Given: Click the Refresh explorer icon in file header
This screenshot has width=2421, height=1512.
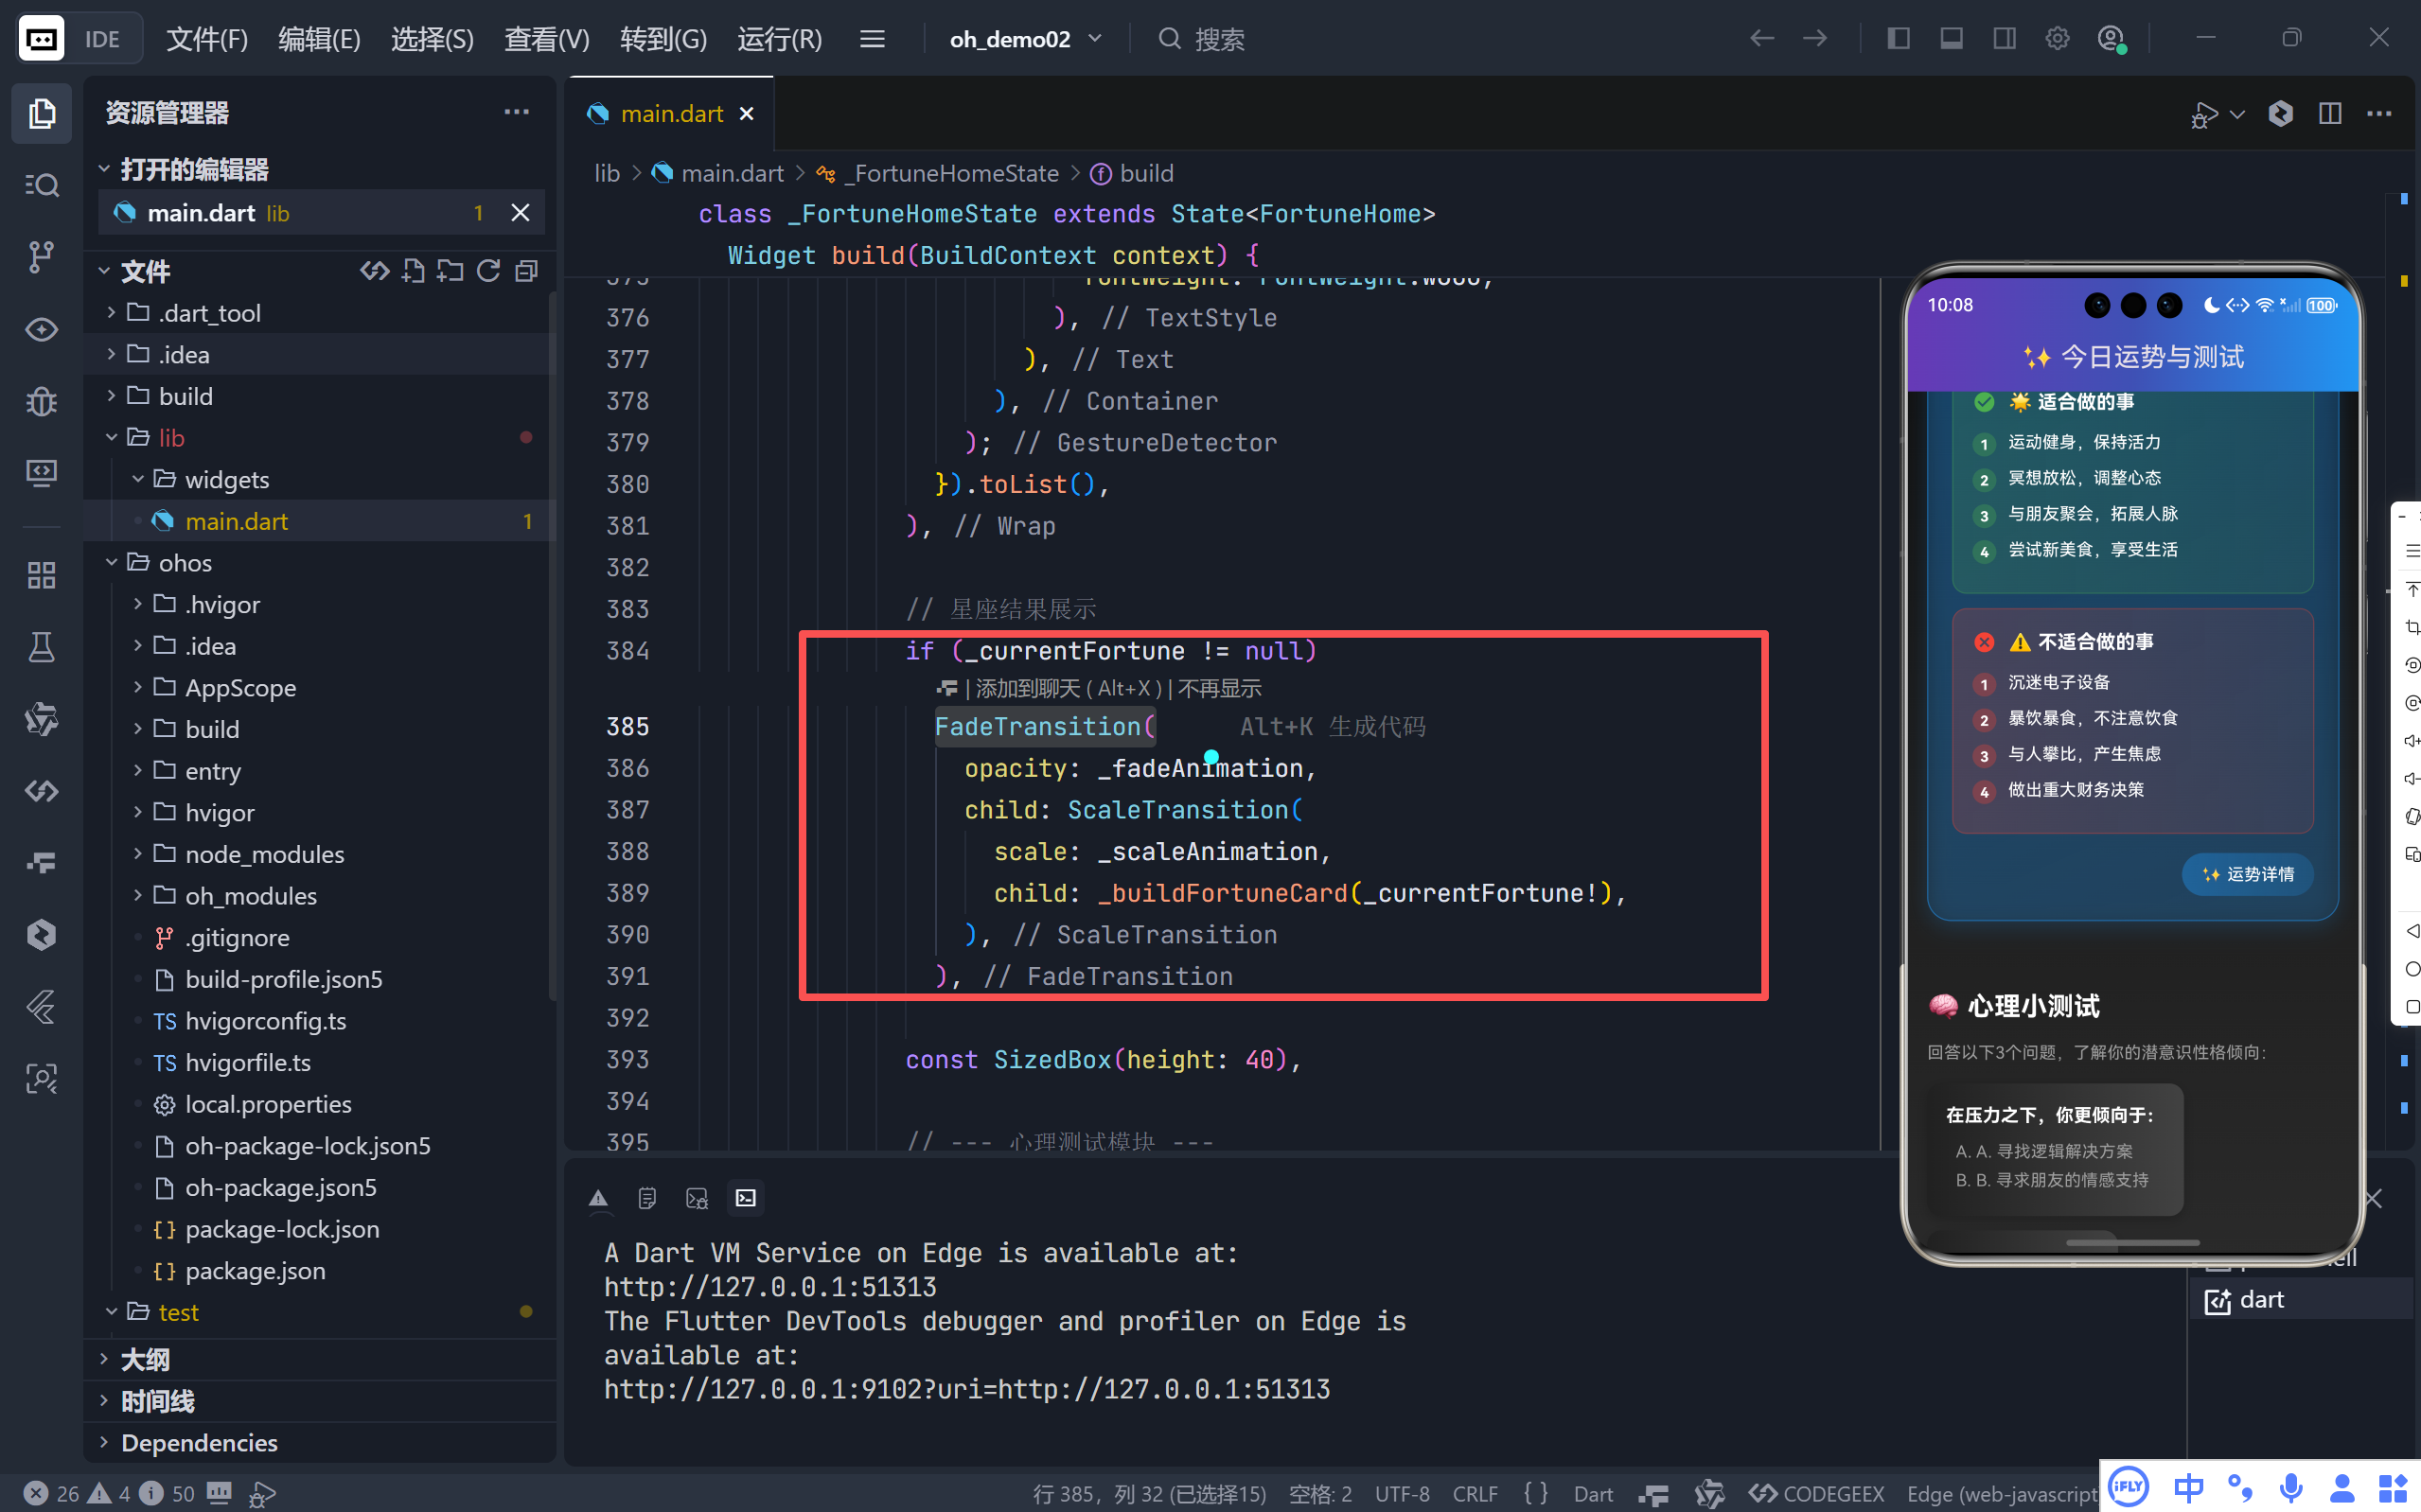Looking at the screenshot, I should tap(488, 271).
